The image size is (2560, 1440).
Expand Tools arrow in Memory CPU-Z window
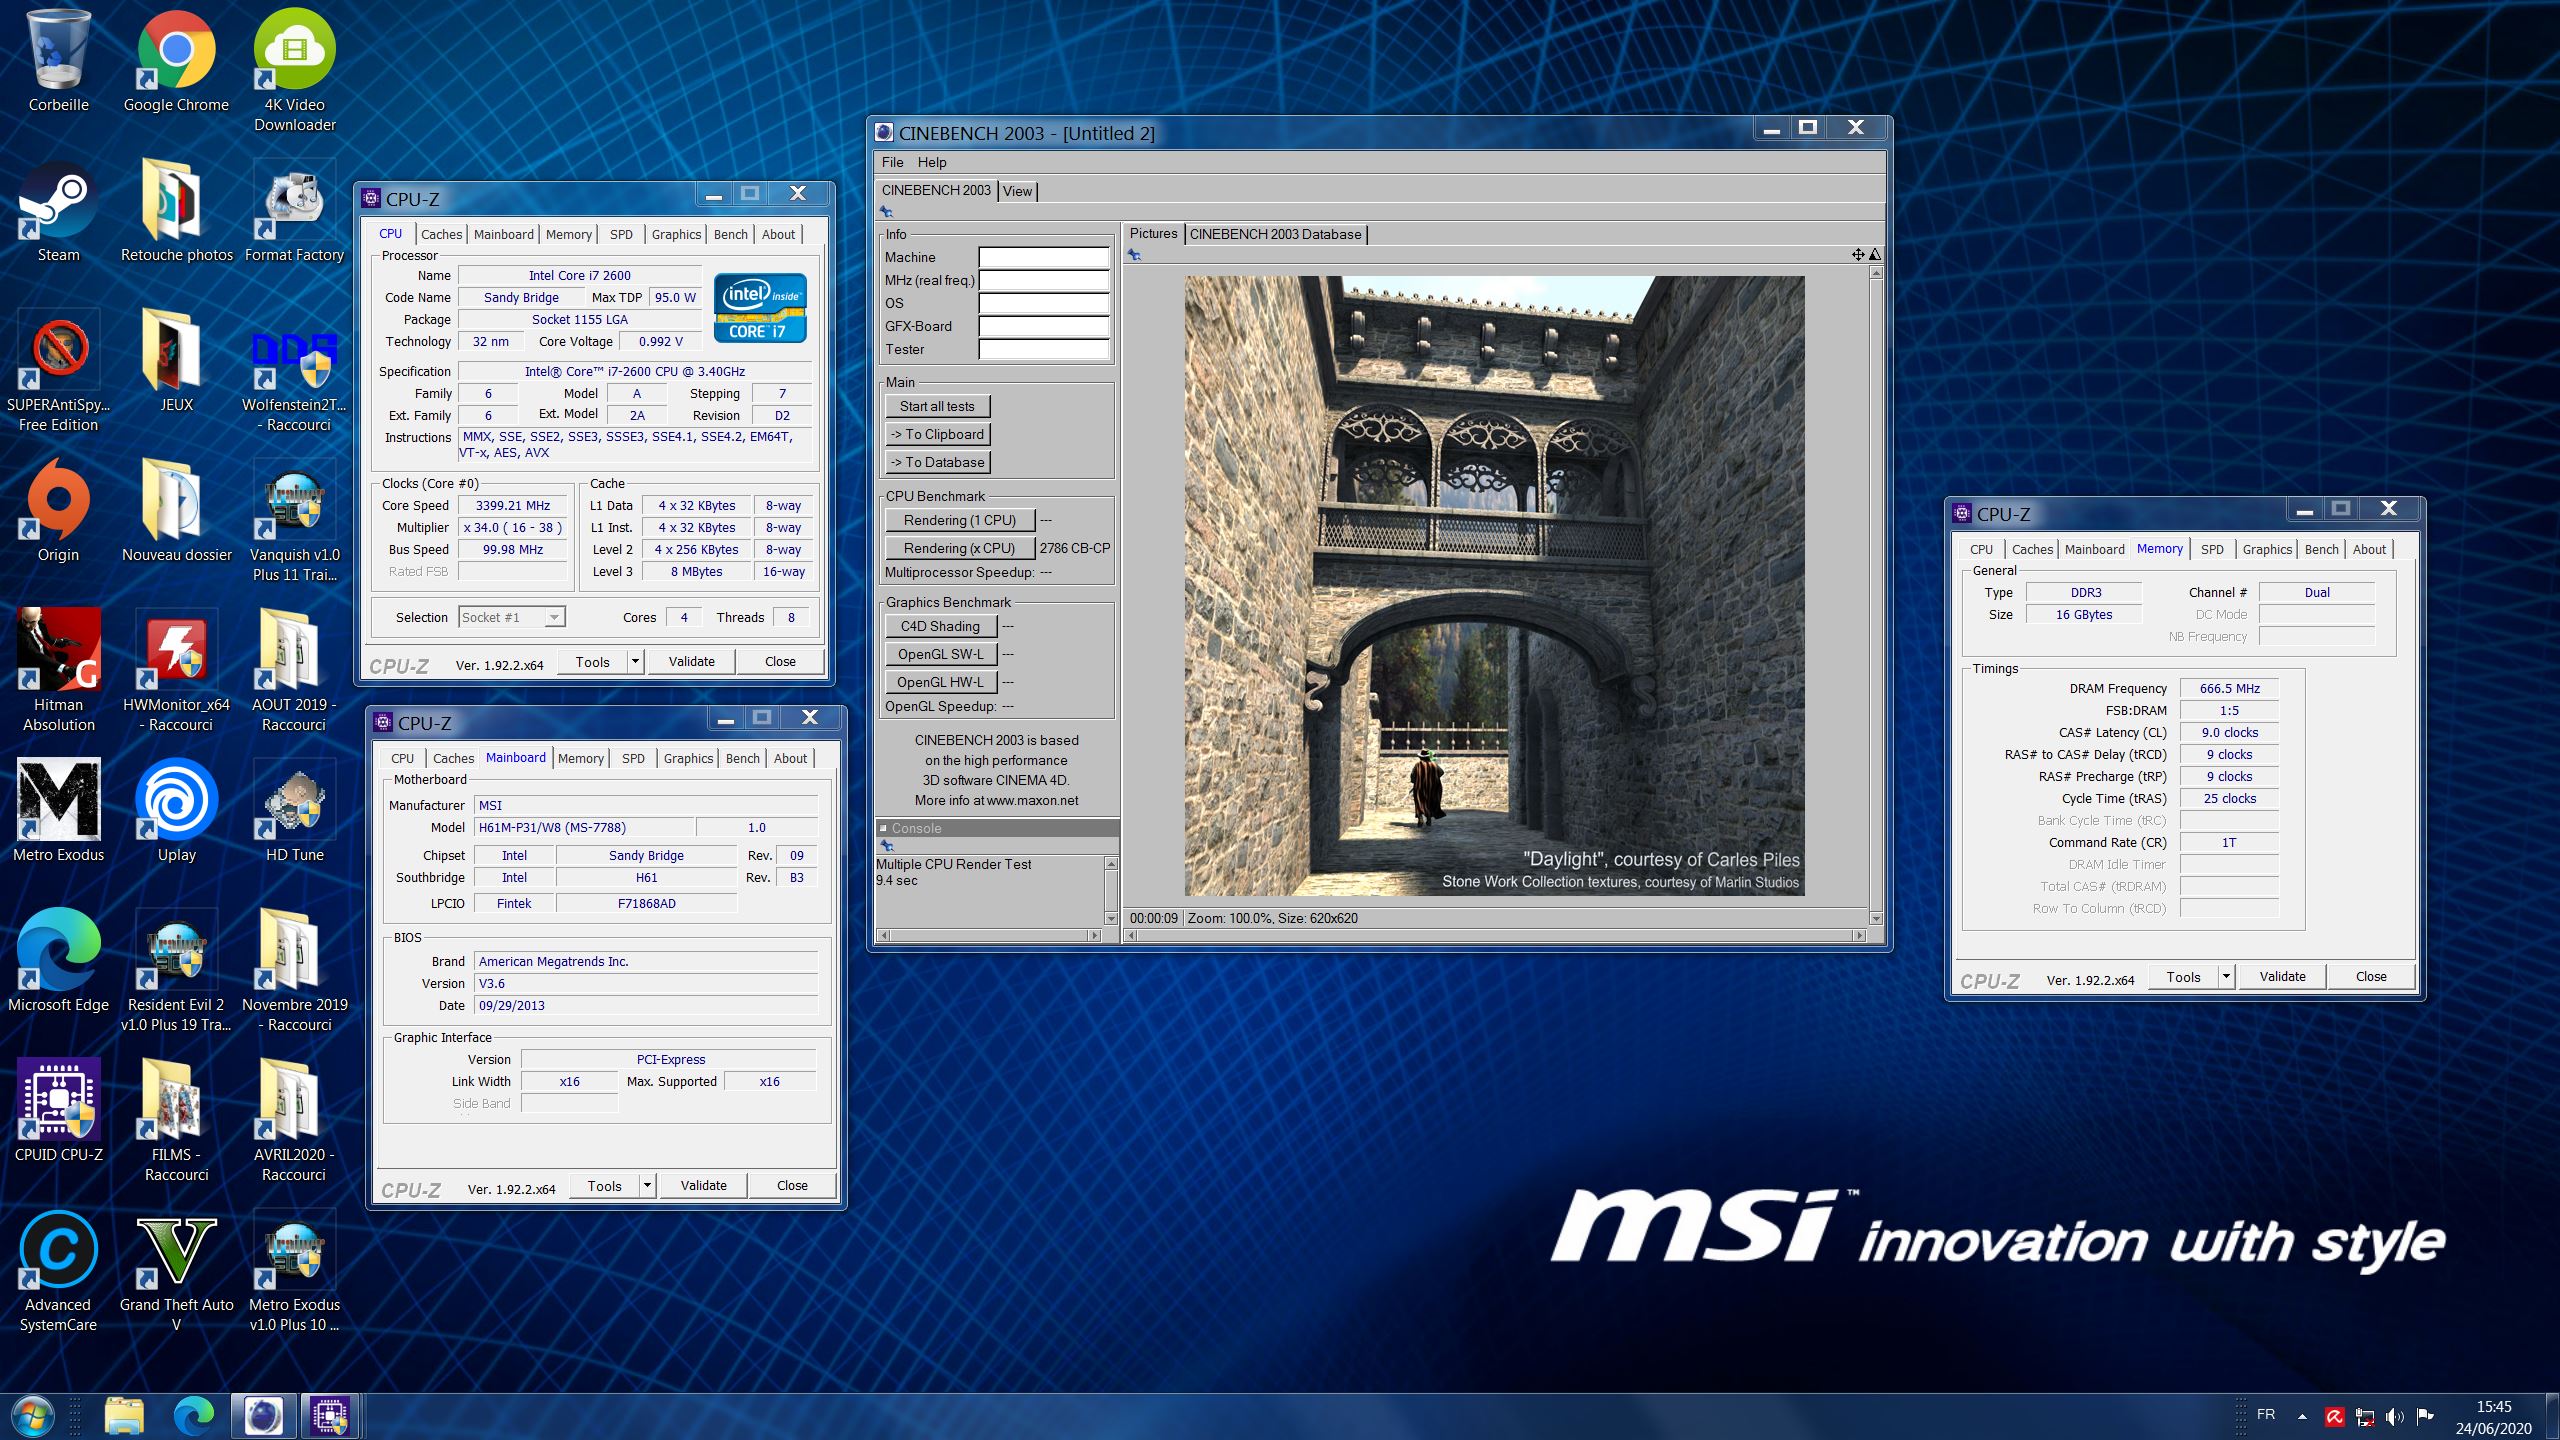[2226, 976]
